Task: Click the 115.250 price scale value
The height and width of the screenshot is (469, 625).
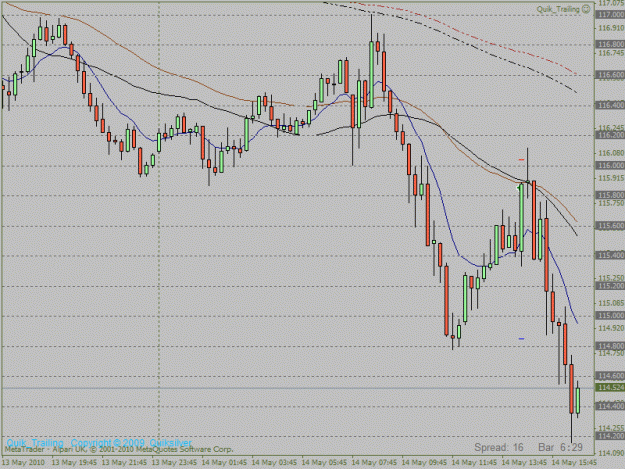Action: point(611,278)
